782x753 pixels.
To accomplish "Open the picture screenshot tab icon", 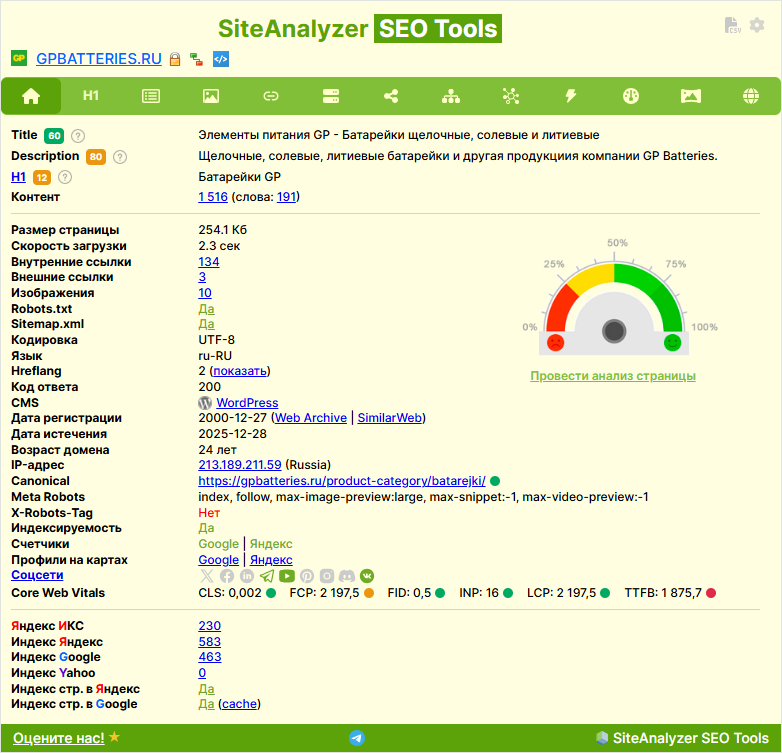I will pos(691,96).
